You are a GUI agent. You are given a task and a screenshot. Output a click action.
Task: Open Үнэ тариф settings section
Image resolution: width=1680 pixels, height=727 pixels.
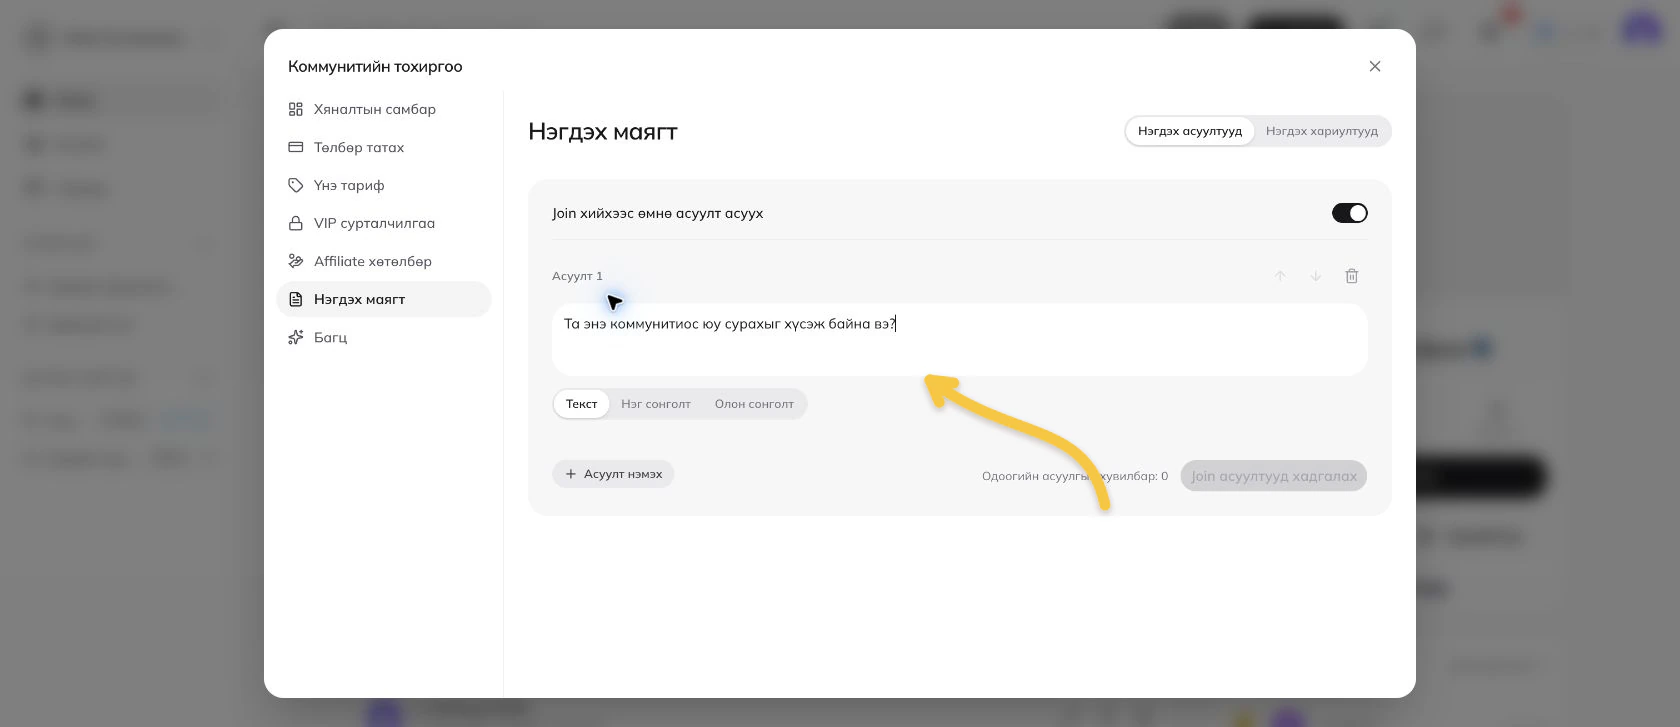[x=384, y=185]
